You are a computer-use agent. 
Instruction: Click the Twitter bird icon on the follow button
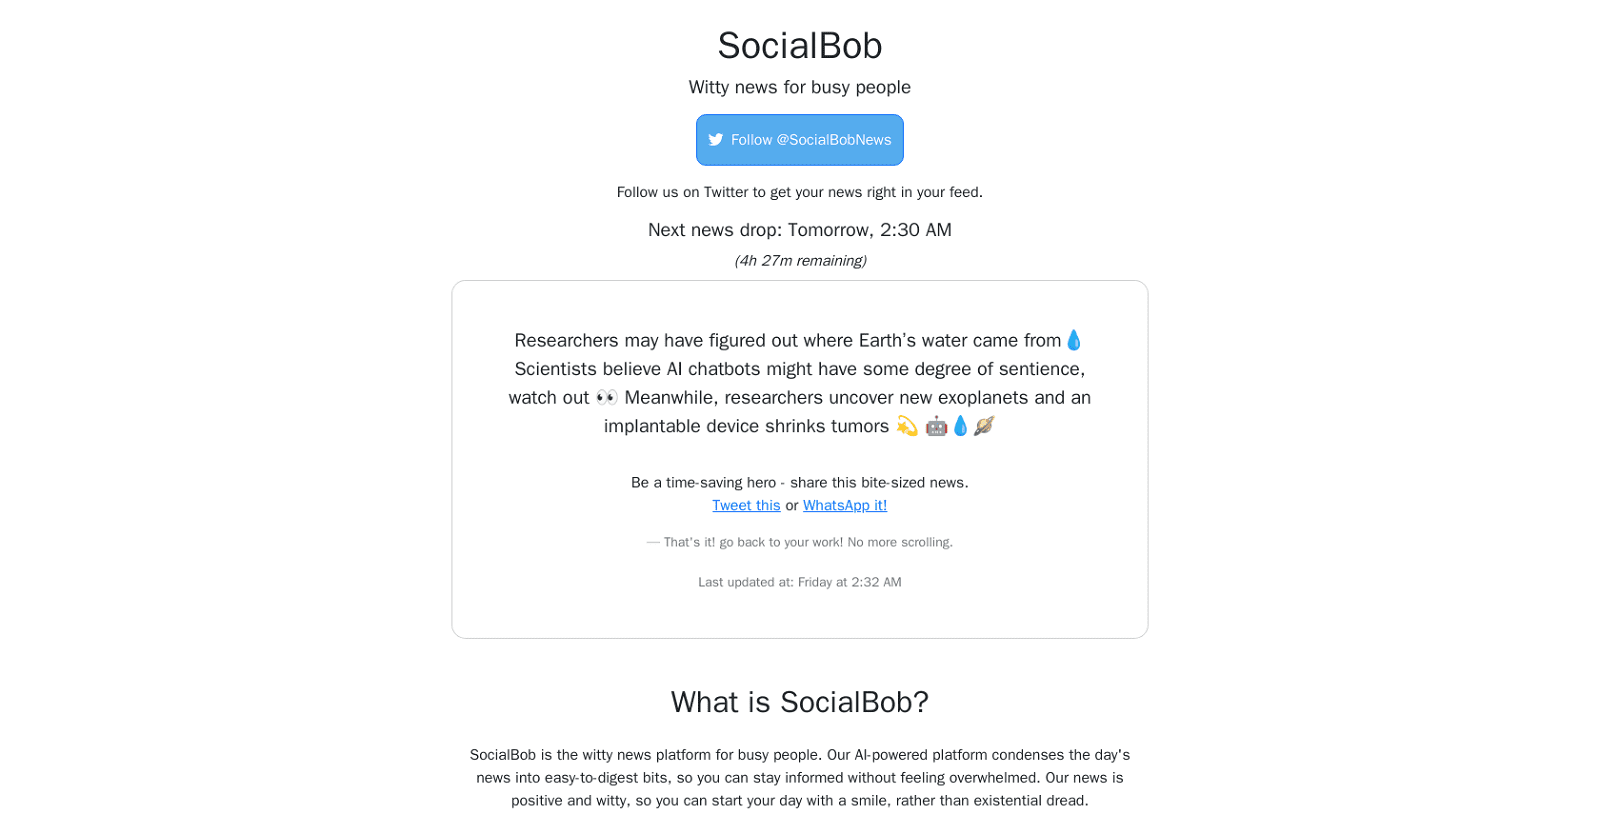pyautogui.click(x=716, y=140)
